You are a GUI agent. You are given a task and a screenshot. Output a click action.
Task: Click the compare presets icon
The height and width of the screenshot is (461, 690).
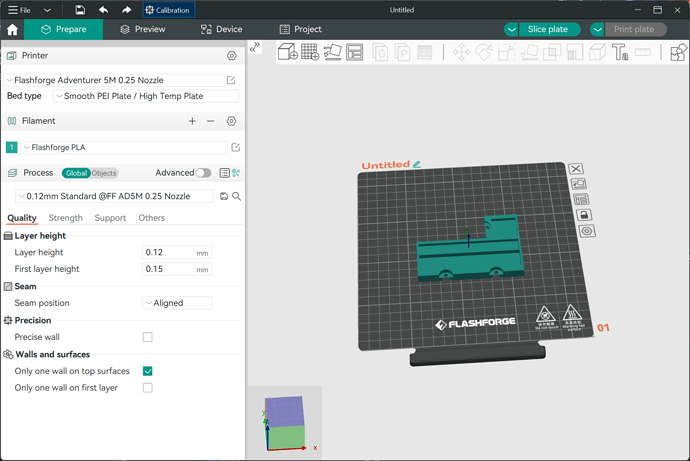(x=236, y=173)
